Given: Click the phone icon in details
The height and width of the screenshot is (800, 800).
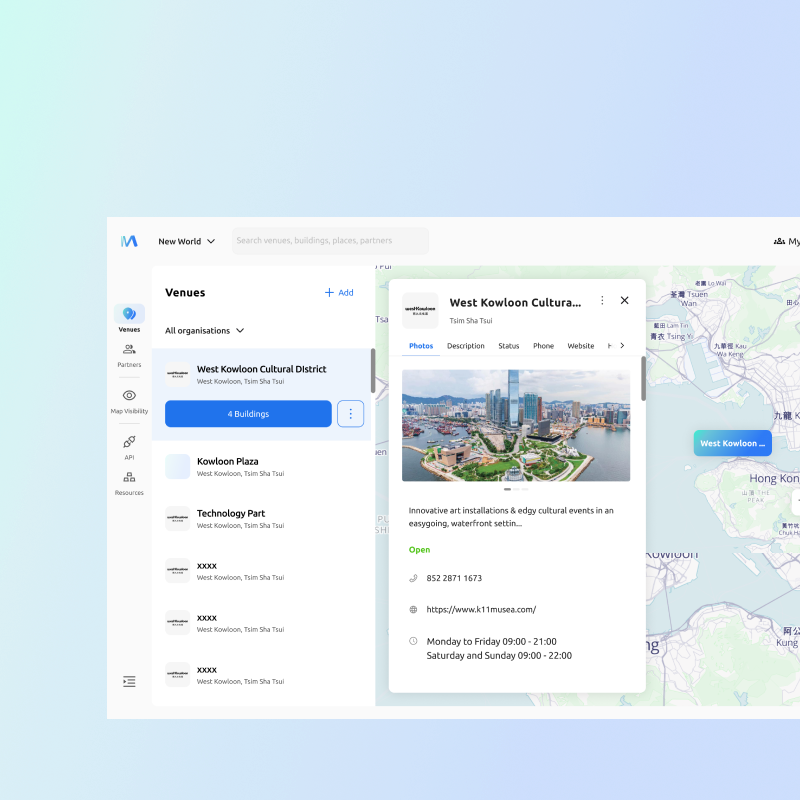Looking at the screenshot, I should [413, 578].
